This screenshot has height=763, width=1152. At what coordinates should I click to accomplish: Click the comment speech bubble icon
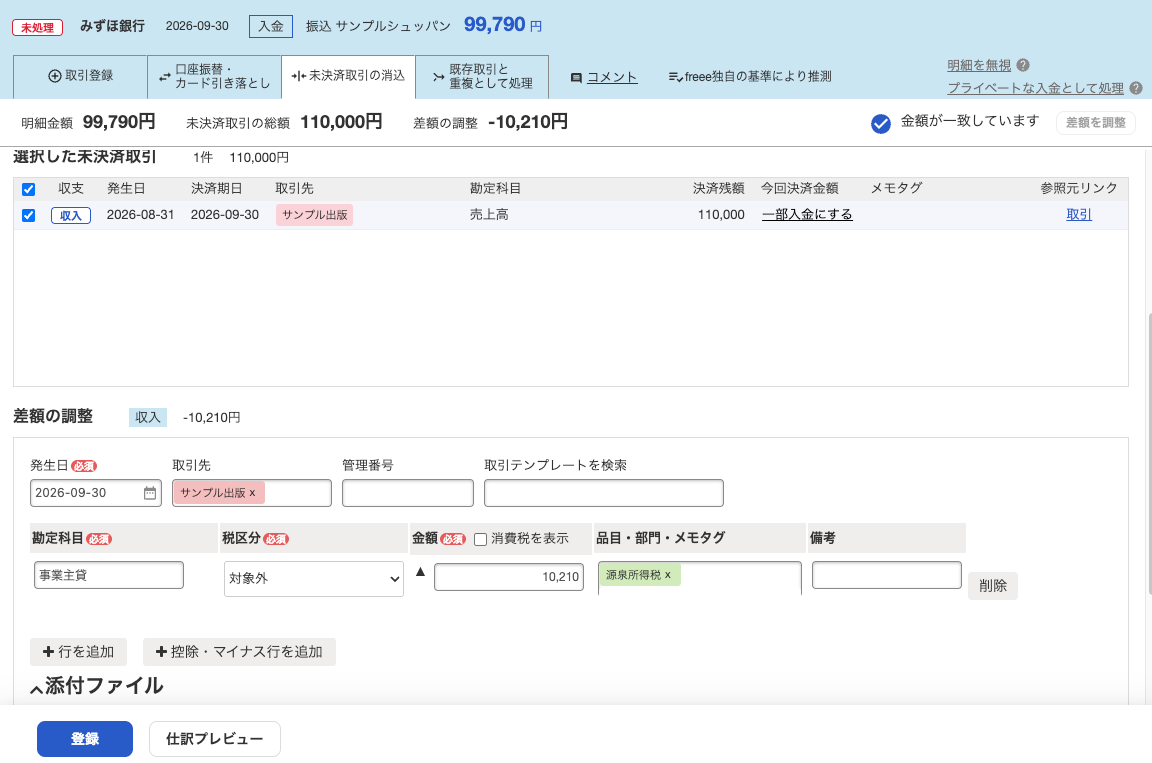point(577,78)
